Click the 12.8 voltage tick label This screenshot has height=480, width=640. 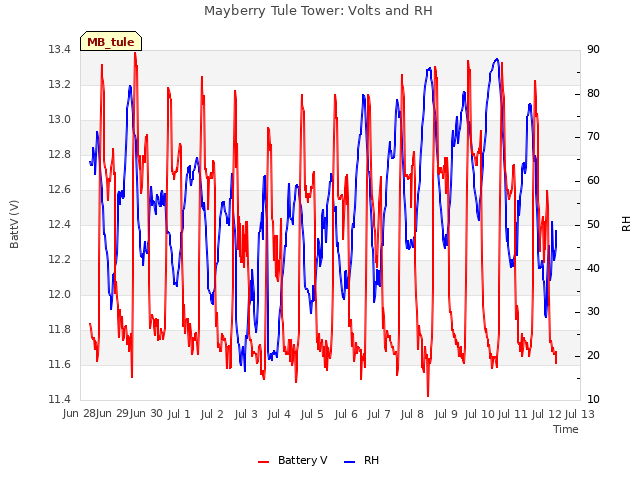[x=60, y=155]
